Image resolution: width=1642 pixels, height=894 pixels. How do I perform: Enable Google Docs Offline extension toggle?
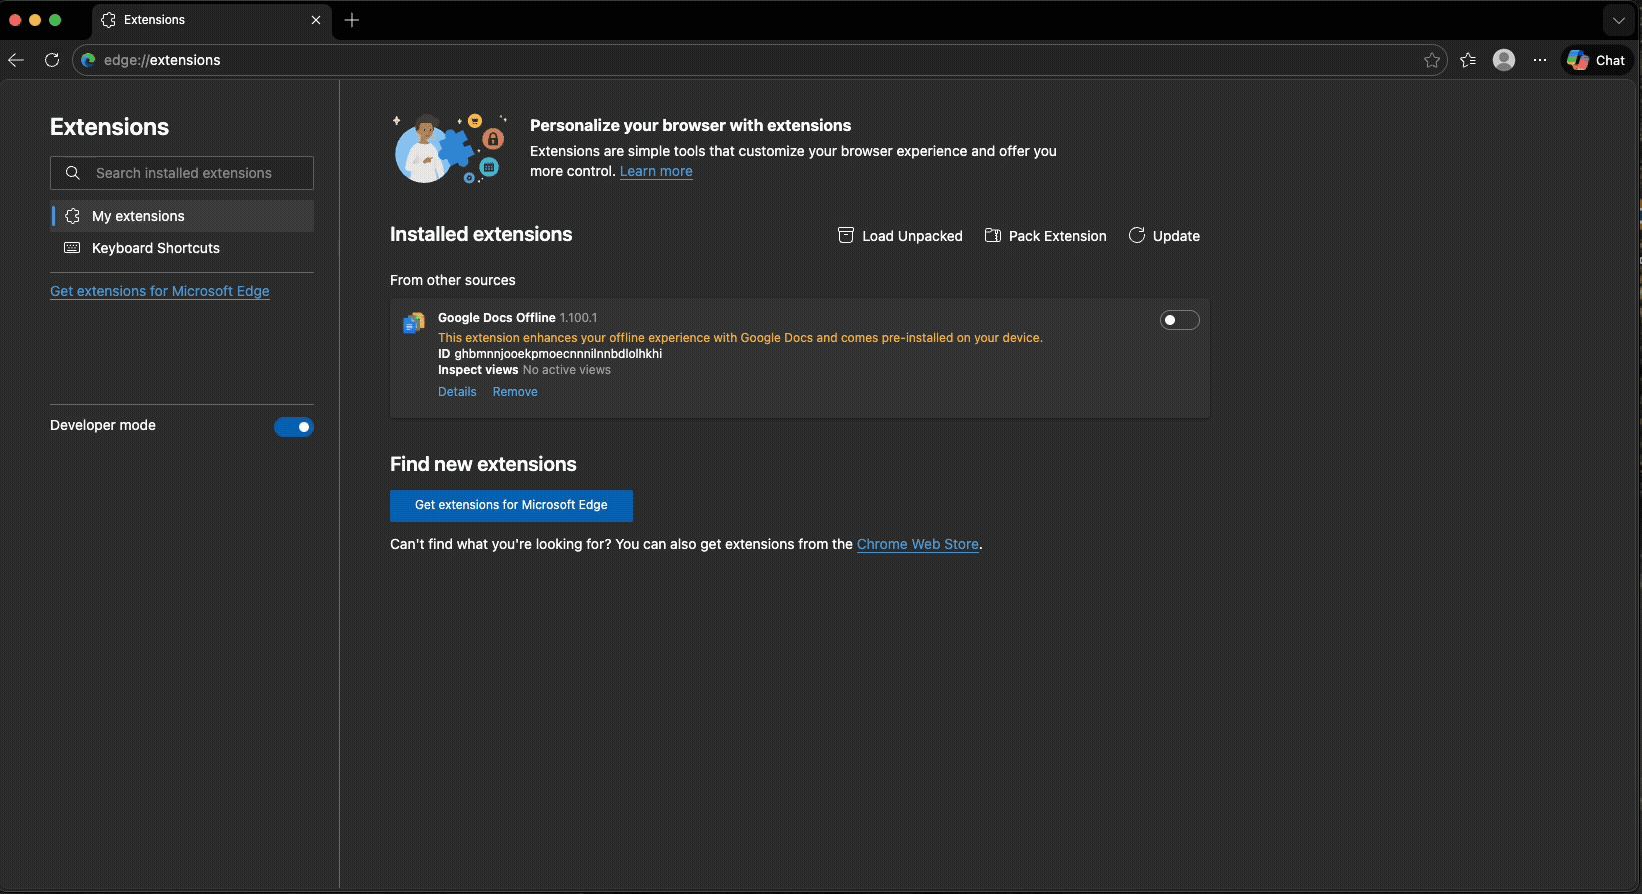click(1180, 320)
